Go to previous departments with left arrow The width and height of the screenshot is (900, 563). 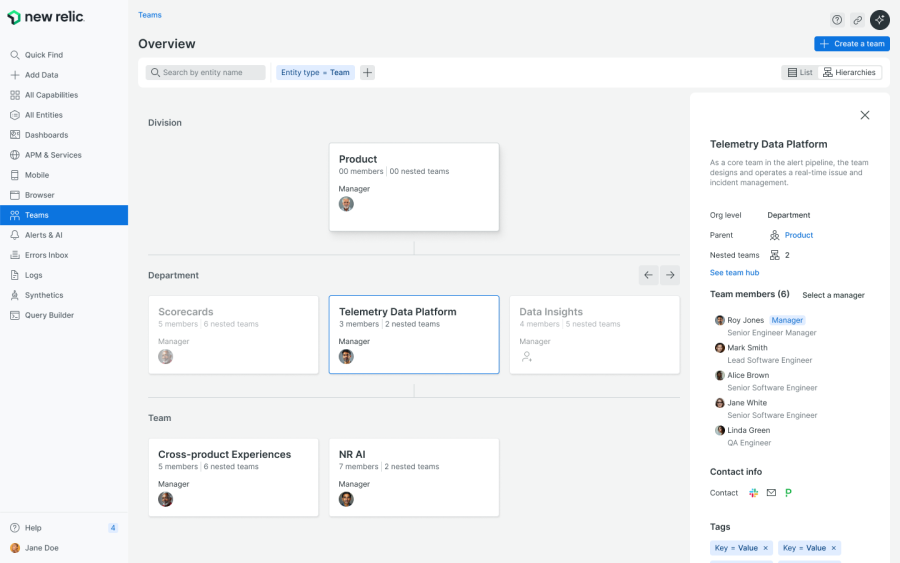coord(649,275)
